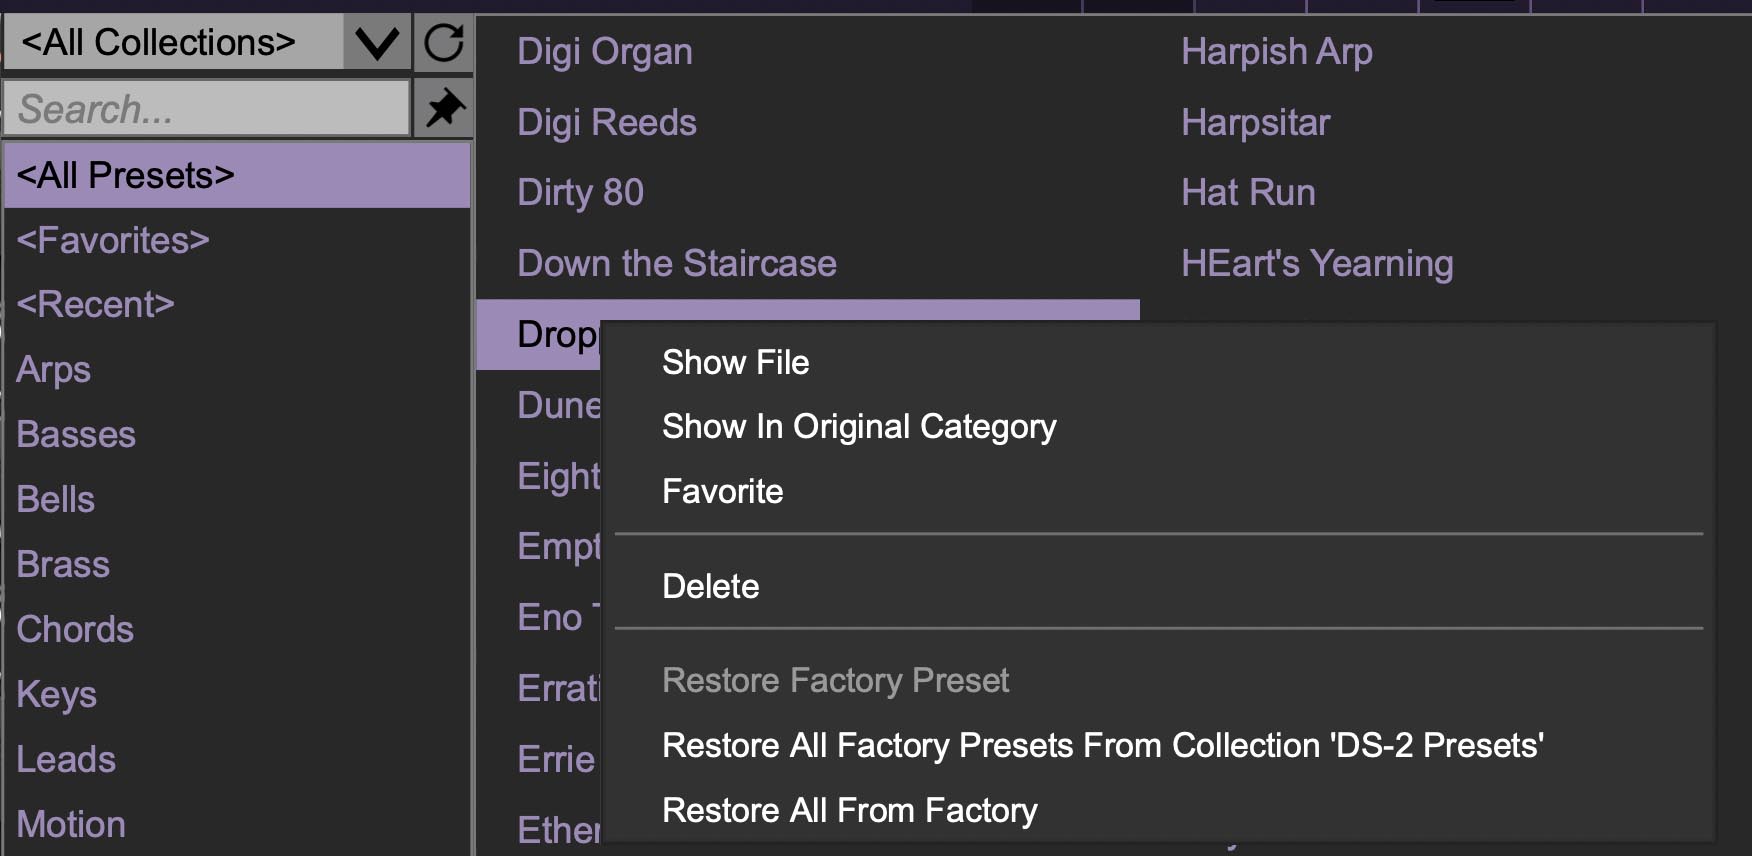This screenshot has width=1752, height=856.
Task: Open the Favorites category
Action: 113,240
